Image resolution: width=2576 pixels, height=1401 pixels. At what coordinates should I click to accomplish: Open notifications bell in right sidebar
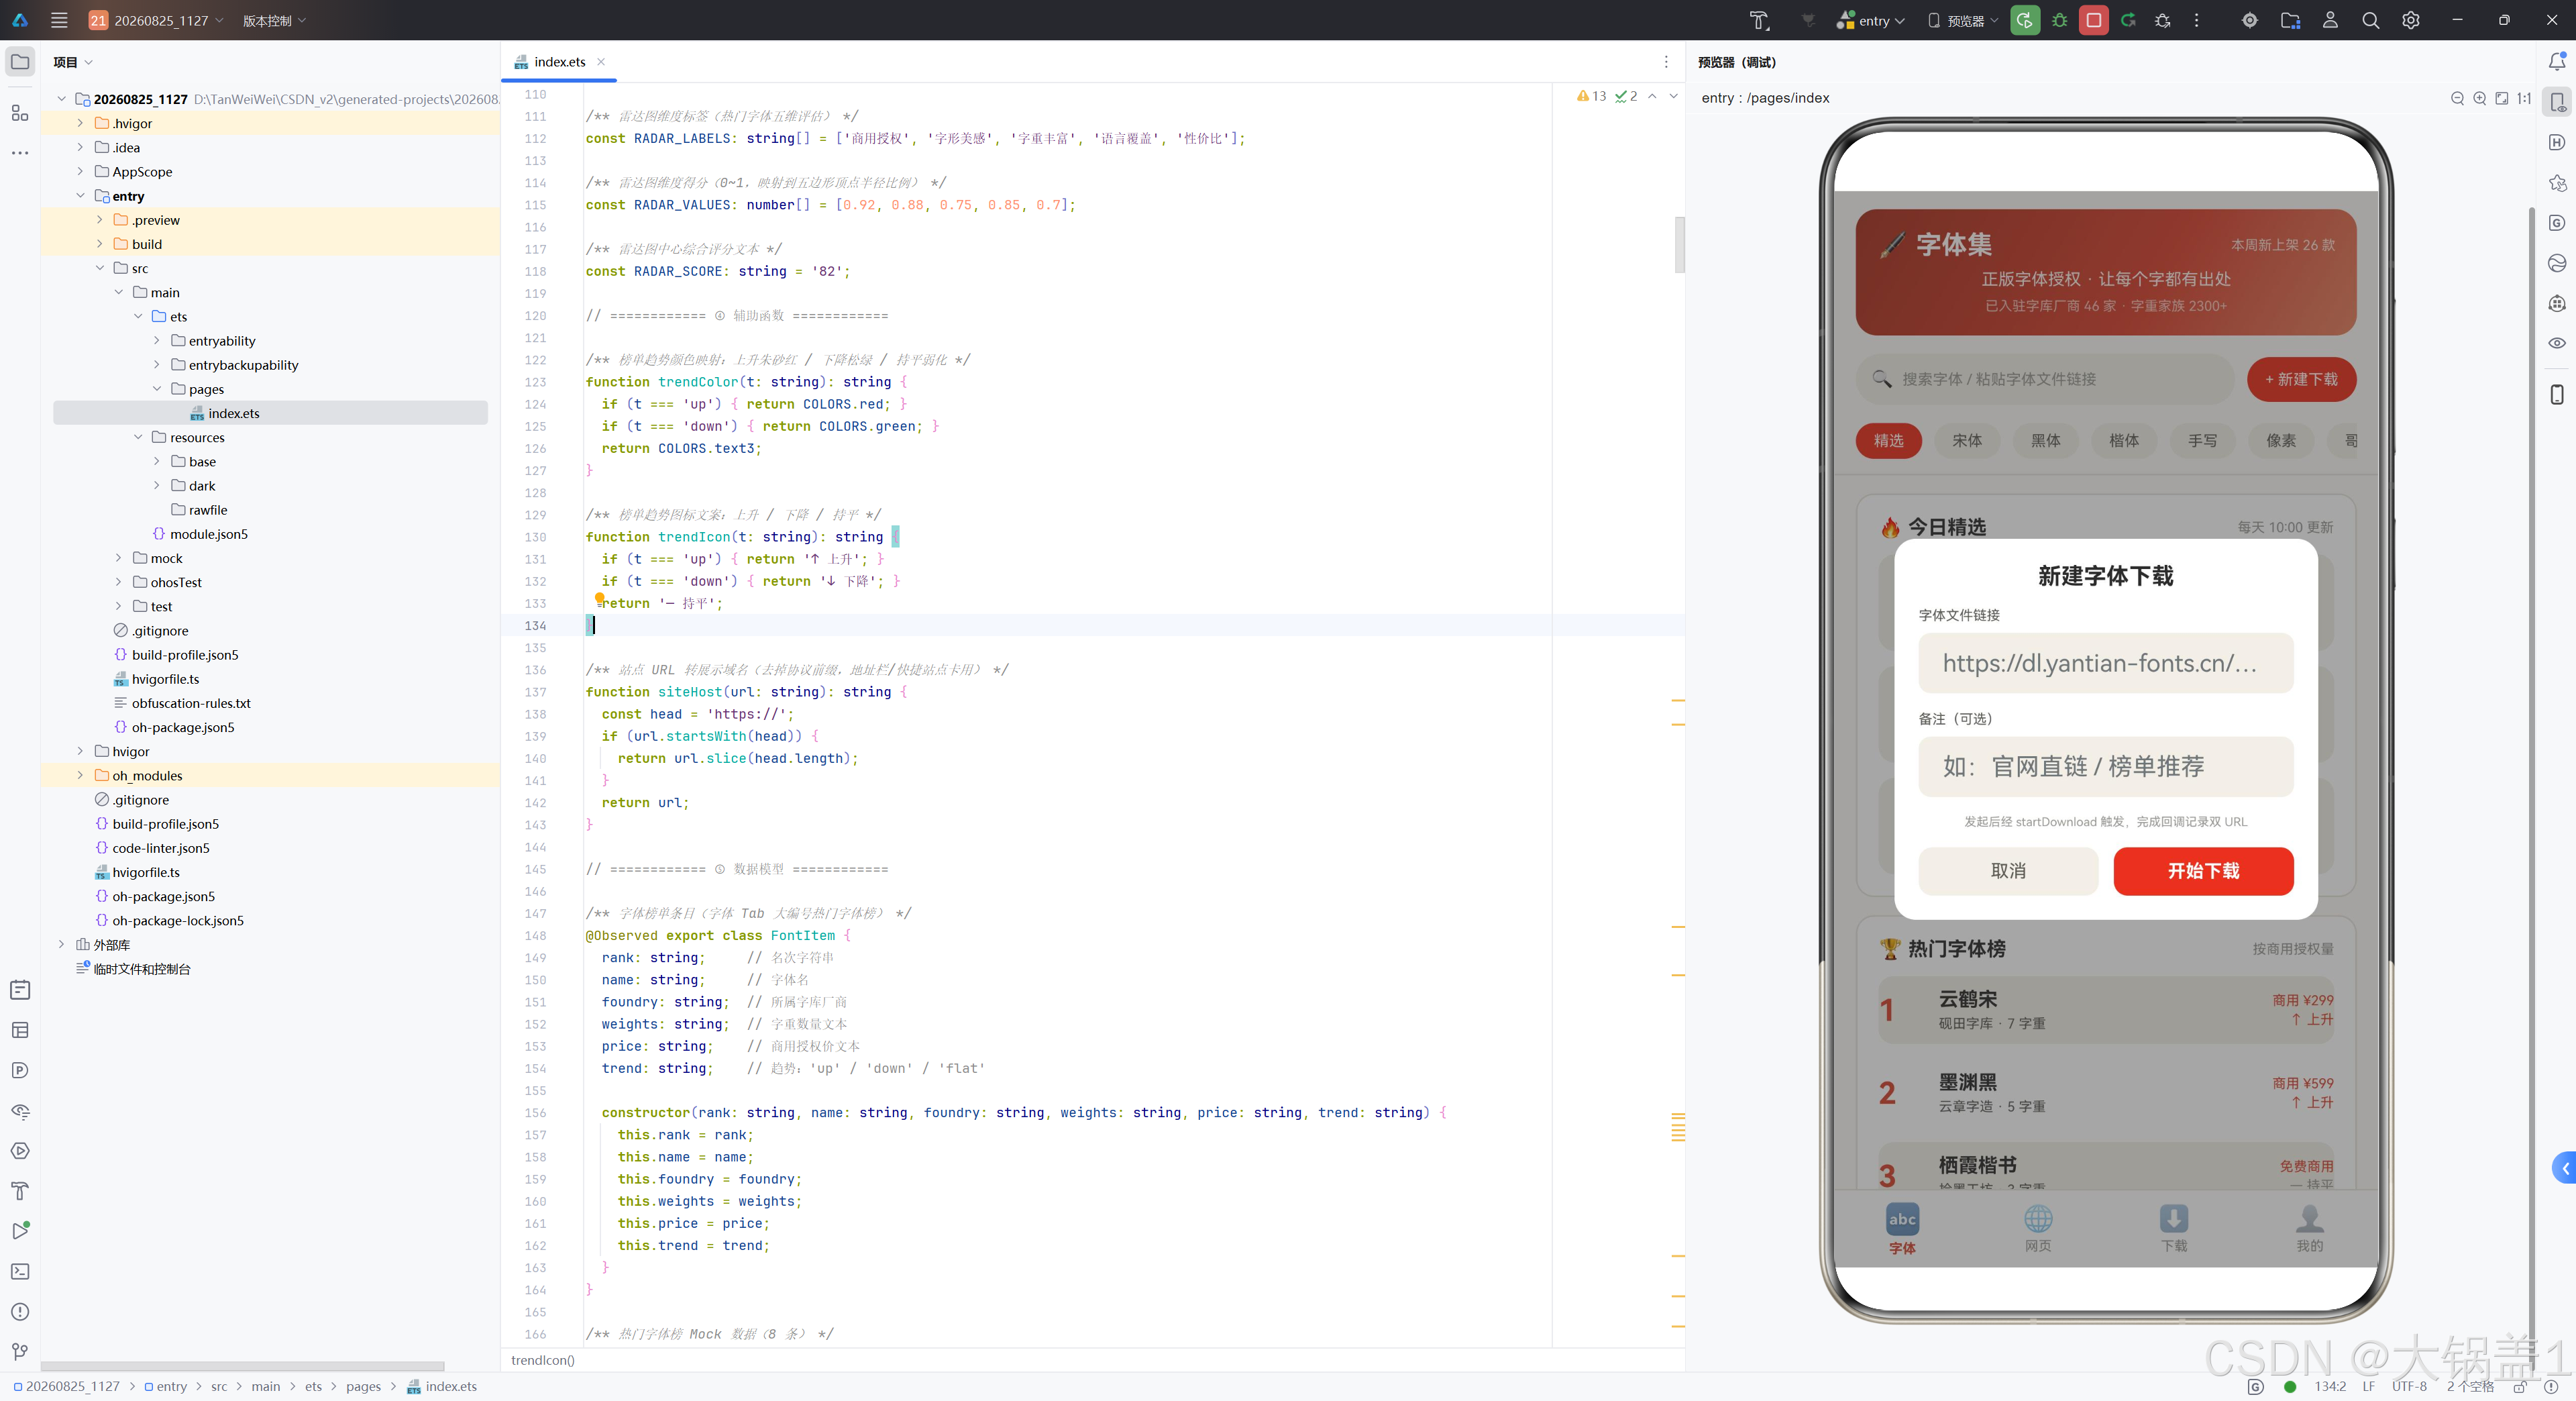pos(2557,62)
